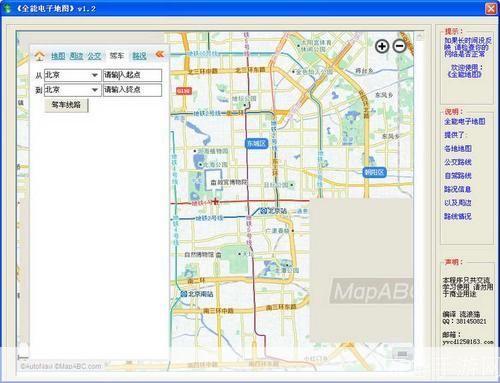The height and width of the screenshot is (383, 500).
Task: Click the zoom in plus icon
Action: pos(382,46)
